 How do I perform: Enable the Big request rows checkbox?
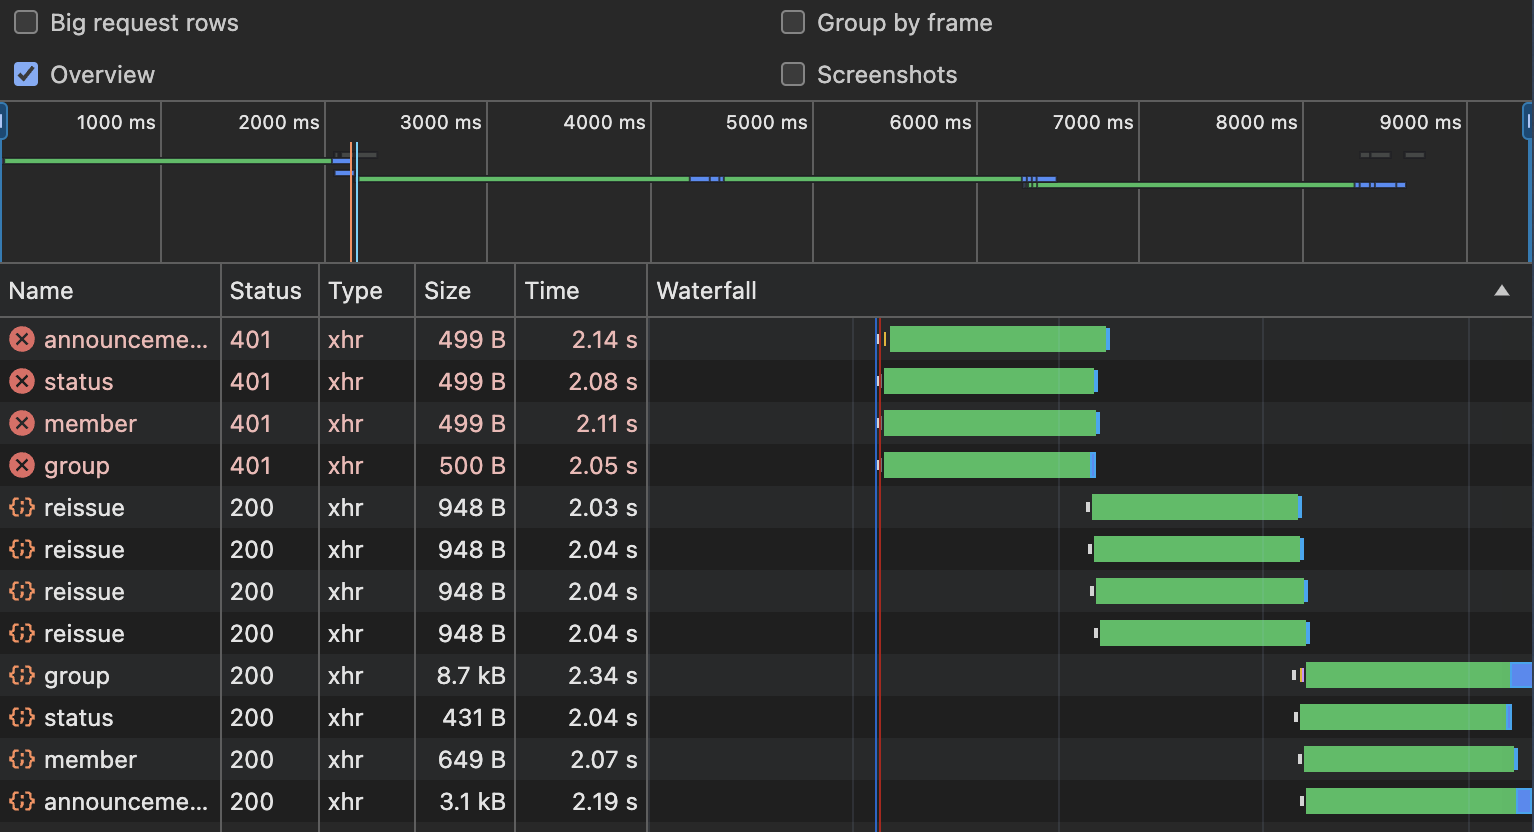(x=26, y=22)
